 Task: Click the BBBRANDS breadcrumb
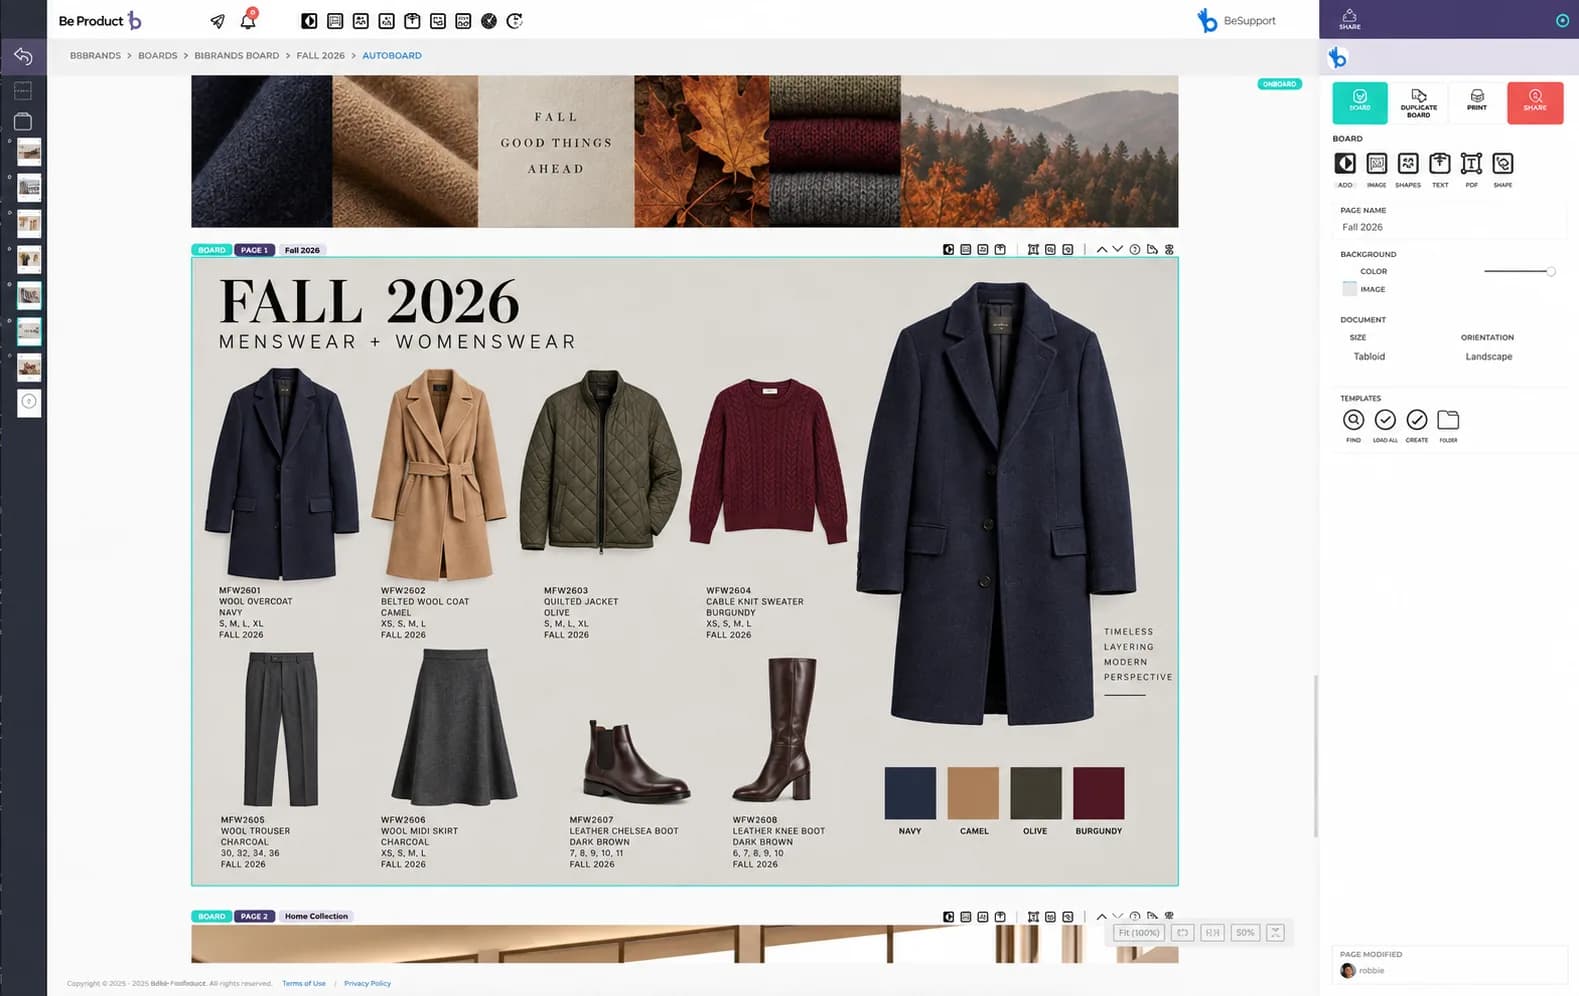pyautogui.click(x=95, y=56)
